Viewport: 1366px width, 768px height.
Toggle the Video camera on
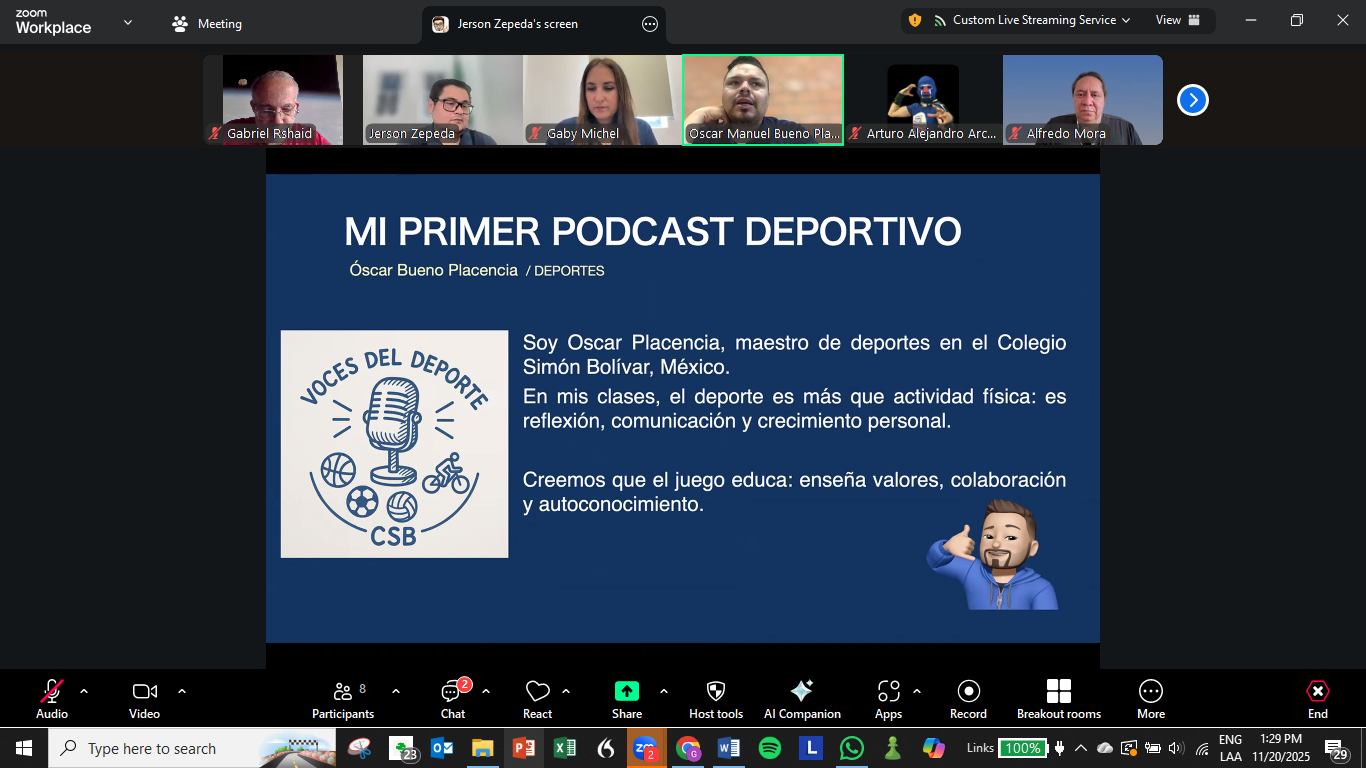tap(144, 698)
